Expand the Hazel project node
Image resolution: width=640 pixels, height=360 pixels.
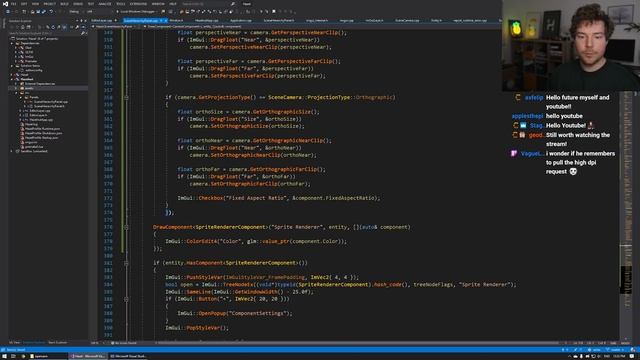[12, 74]
